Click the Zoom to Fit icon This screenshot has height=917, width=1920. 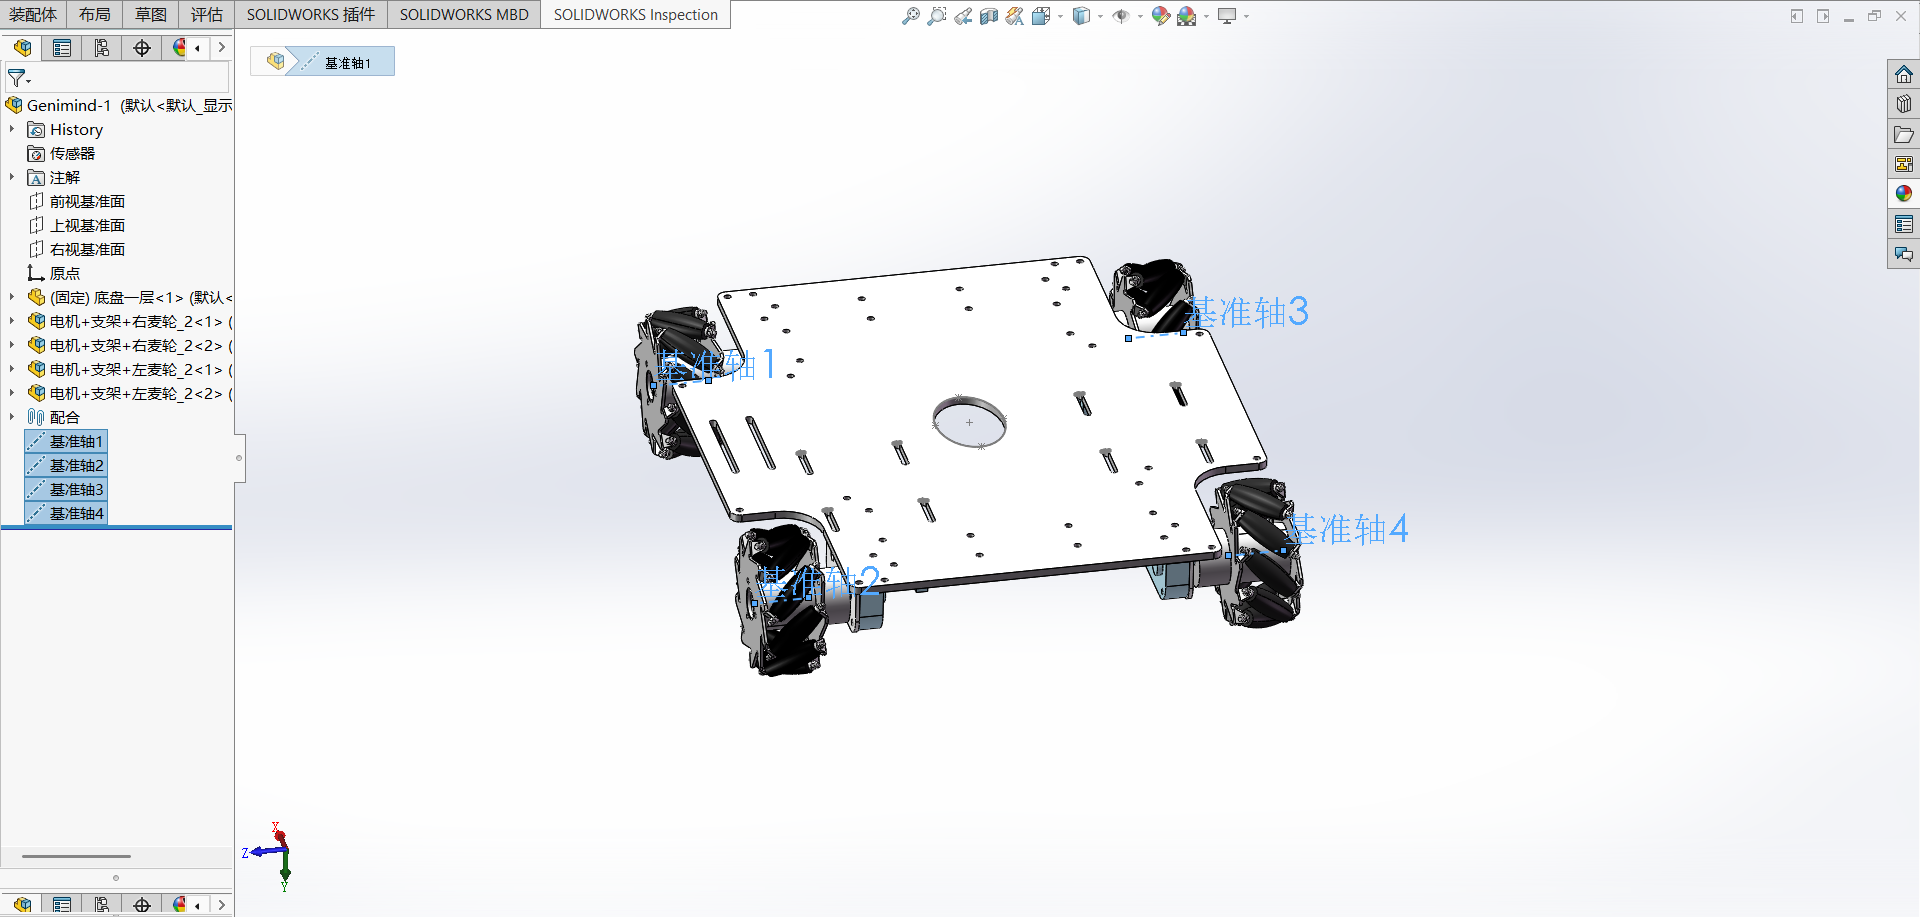click(x=910, y=16)
